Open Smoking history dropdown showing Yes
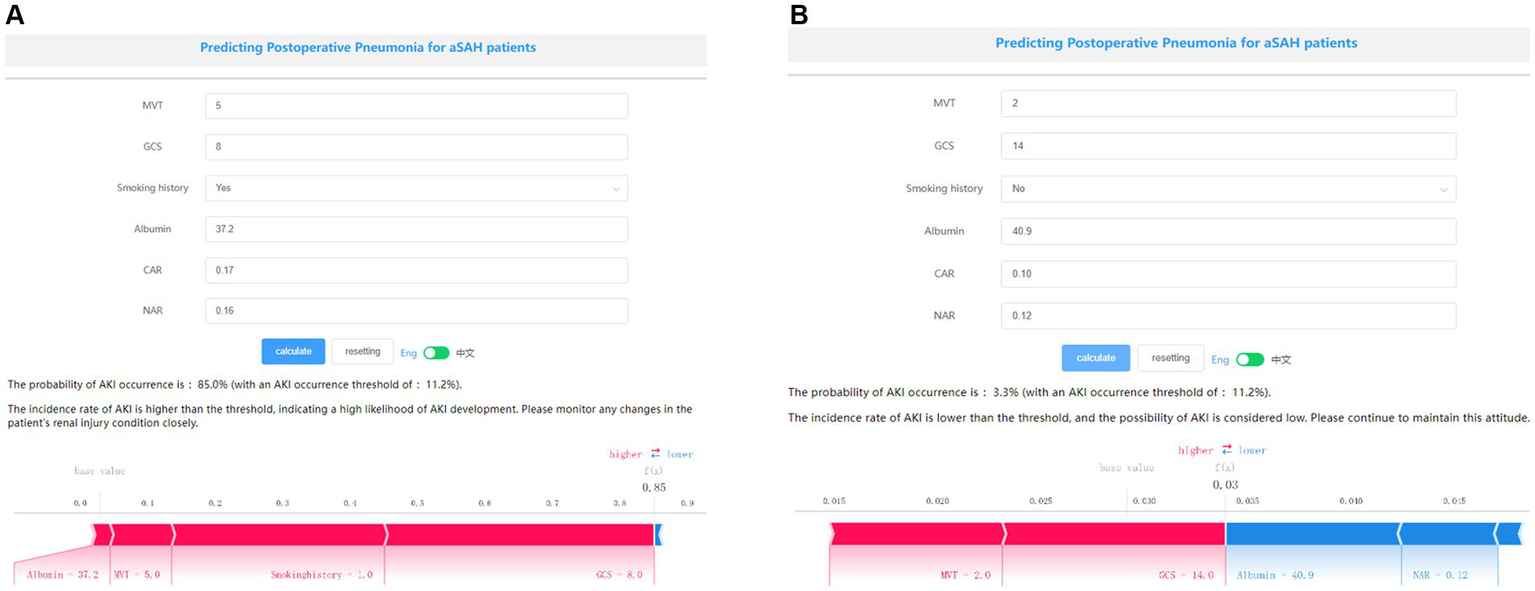 click(x=416, y=188)
